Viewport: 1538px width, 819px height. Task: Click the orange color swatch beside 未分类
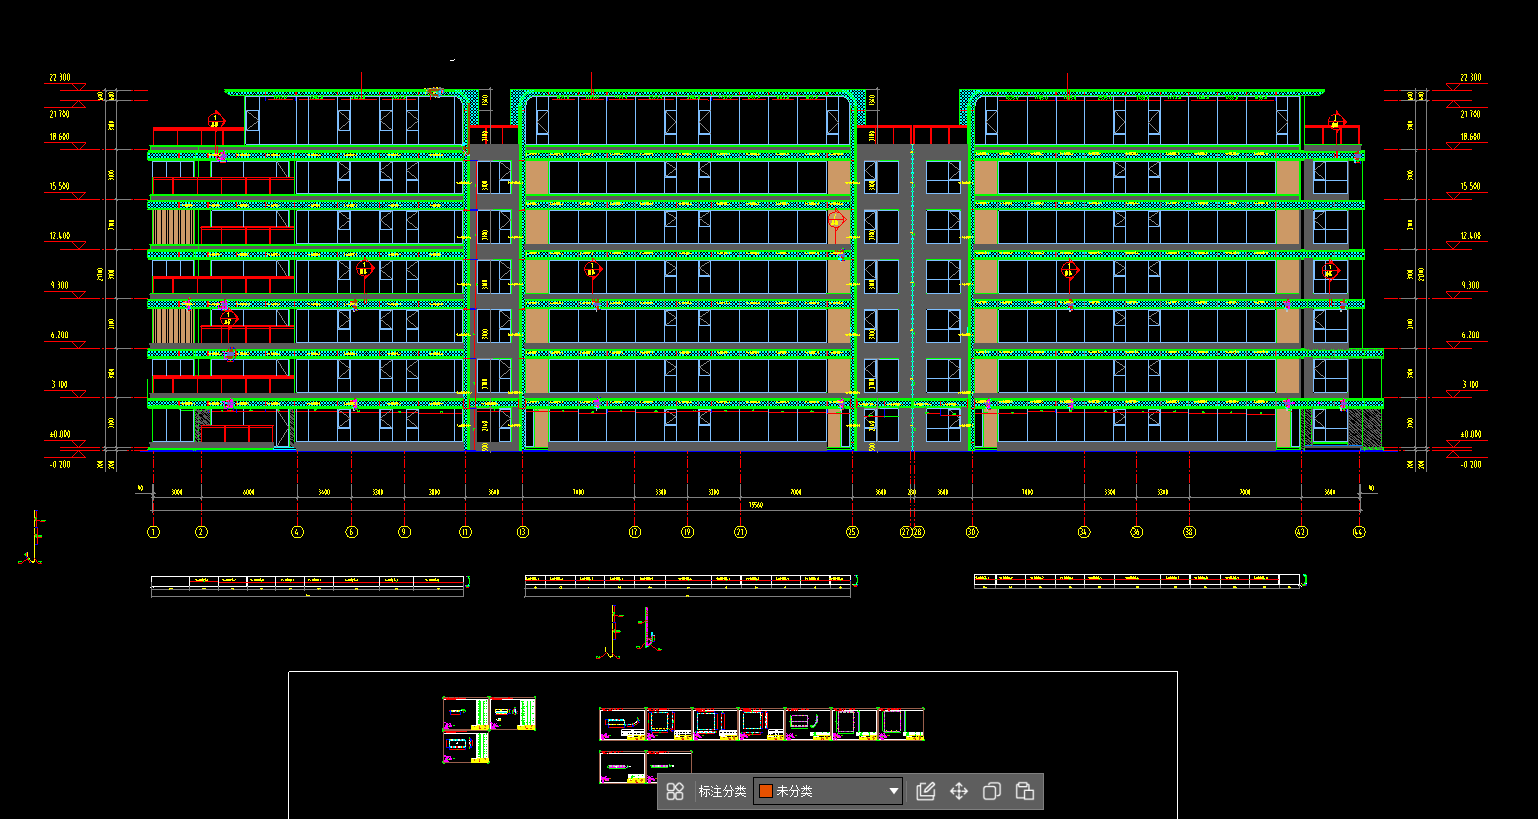coord(766,791)
